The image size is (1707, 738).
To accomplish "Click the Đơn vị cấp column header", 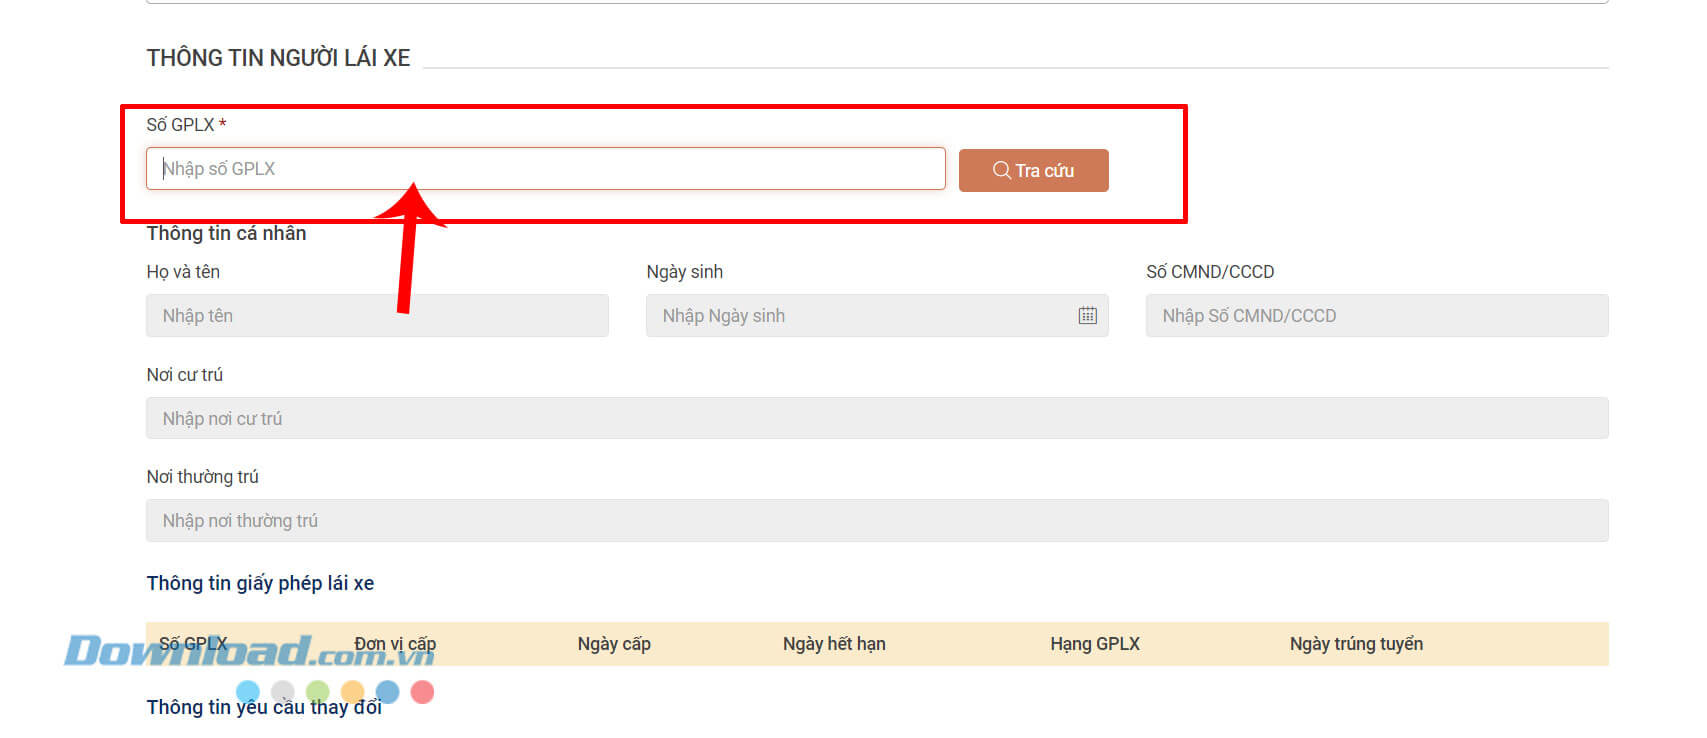I will [395, 644].
